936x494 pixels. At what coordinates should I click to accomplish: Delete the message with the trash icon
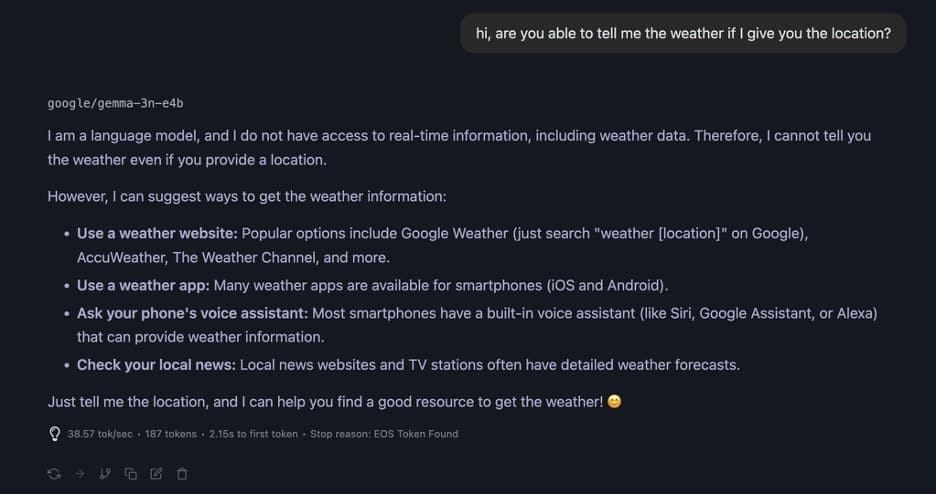(x=182, y=474)
